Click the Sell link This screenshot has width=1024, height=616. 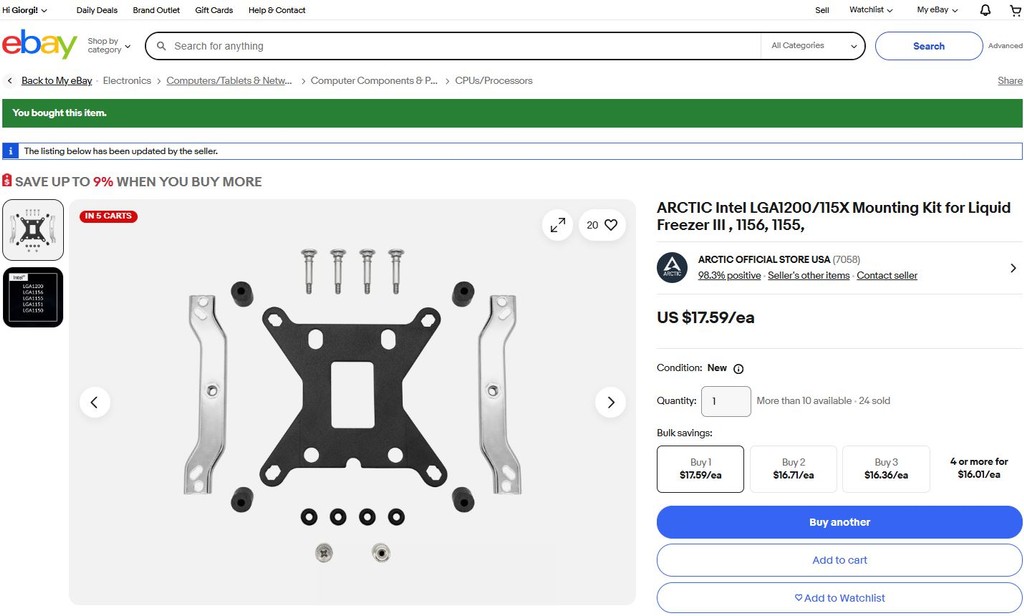pos(822,10)
